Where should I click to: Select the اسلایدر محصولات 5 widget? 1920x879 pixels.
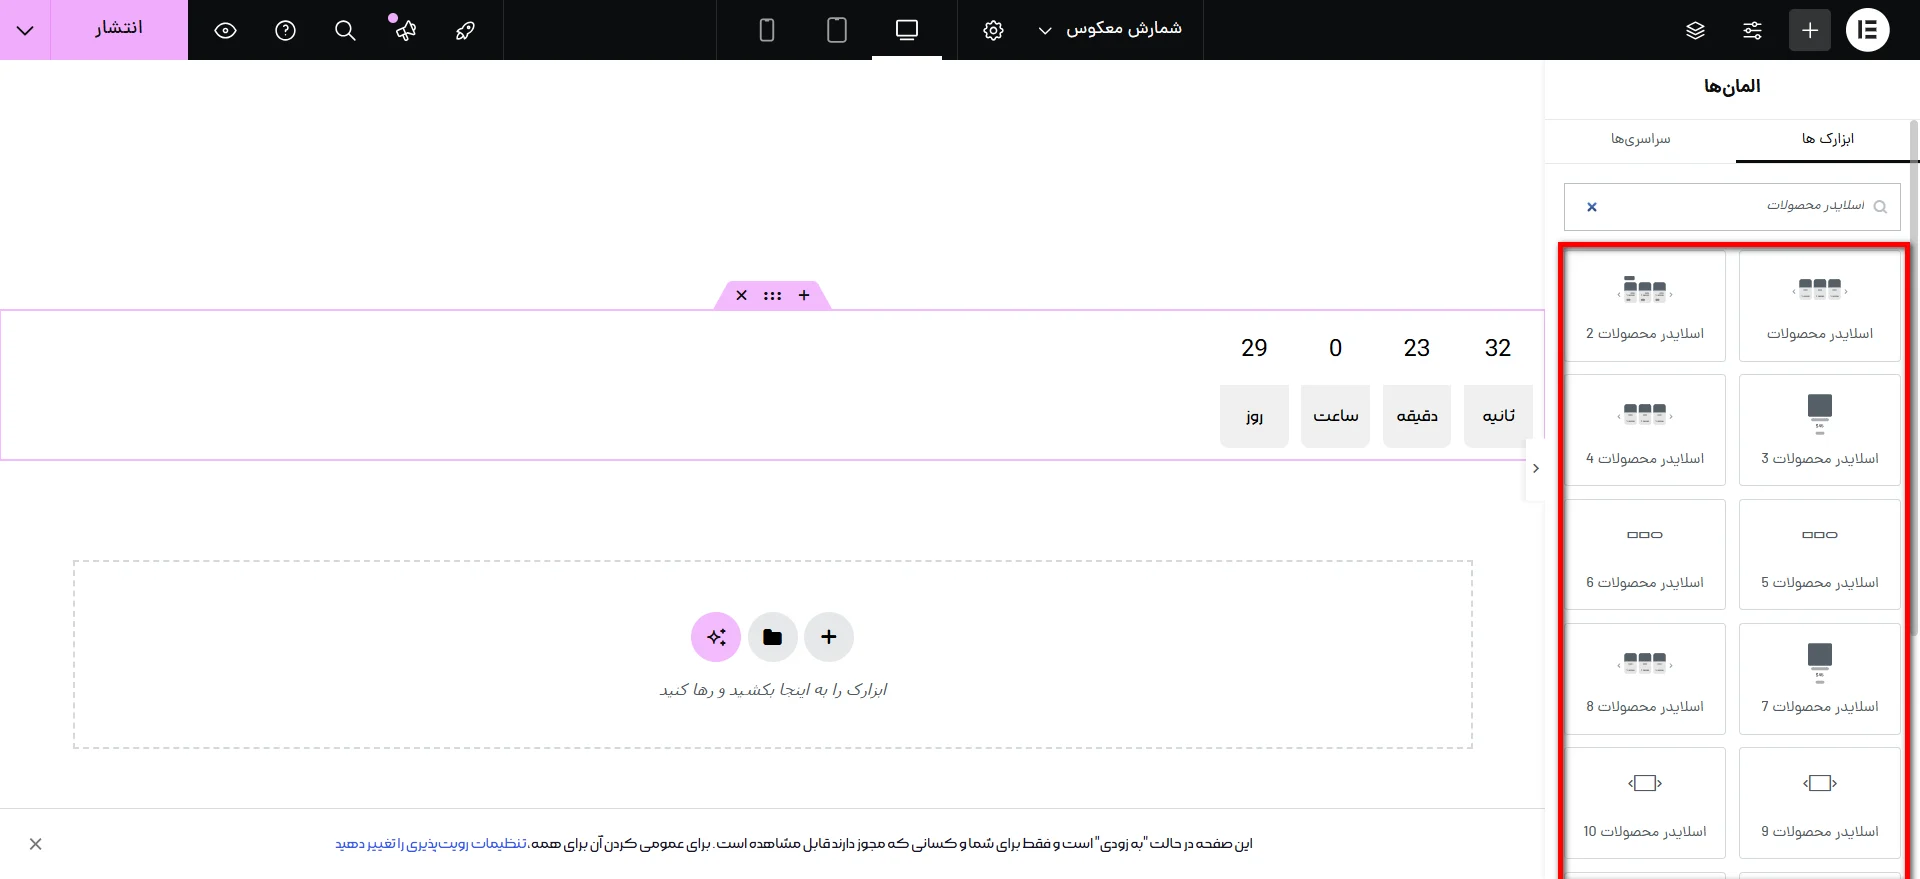click(1819, 554)
